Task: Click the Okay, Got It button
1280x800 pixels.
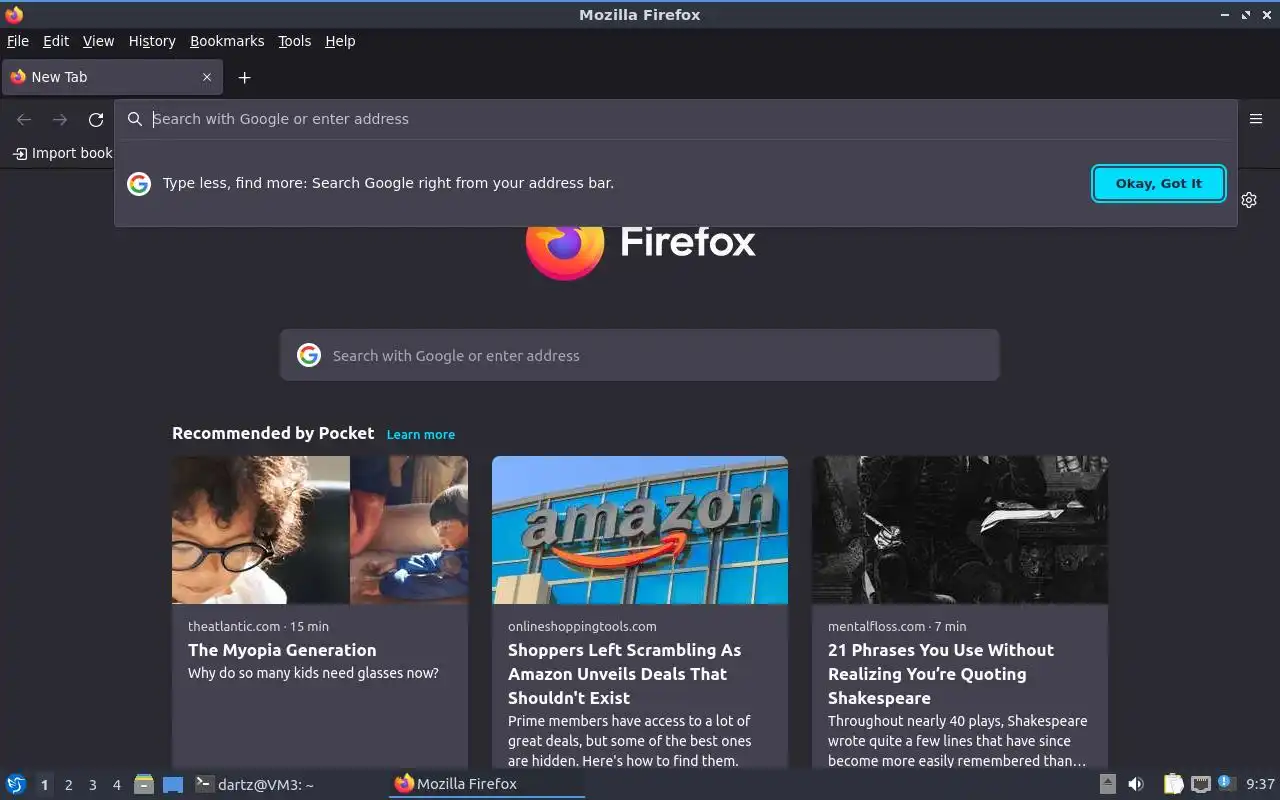Action: click(x=1159, y=183)
